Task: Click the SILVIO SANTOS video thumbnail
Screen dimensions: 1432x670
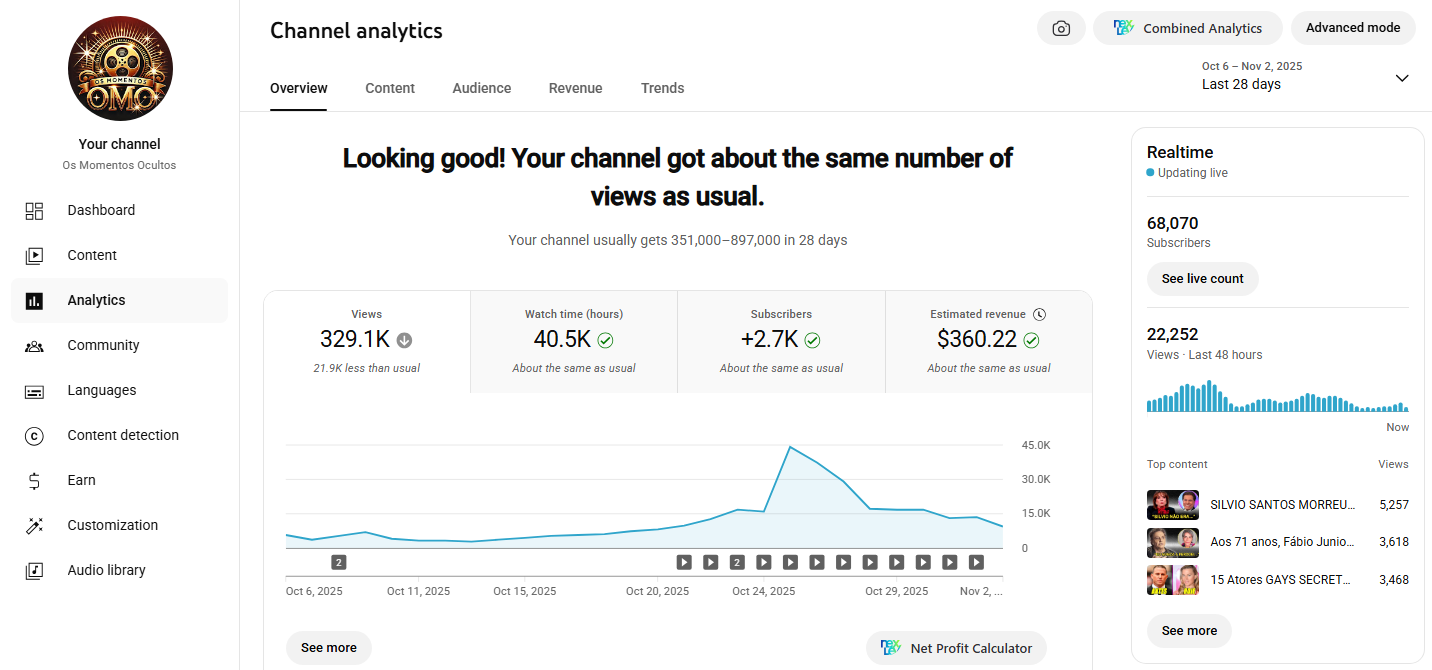Action: click(x=1172, y=505)
